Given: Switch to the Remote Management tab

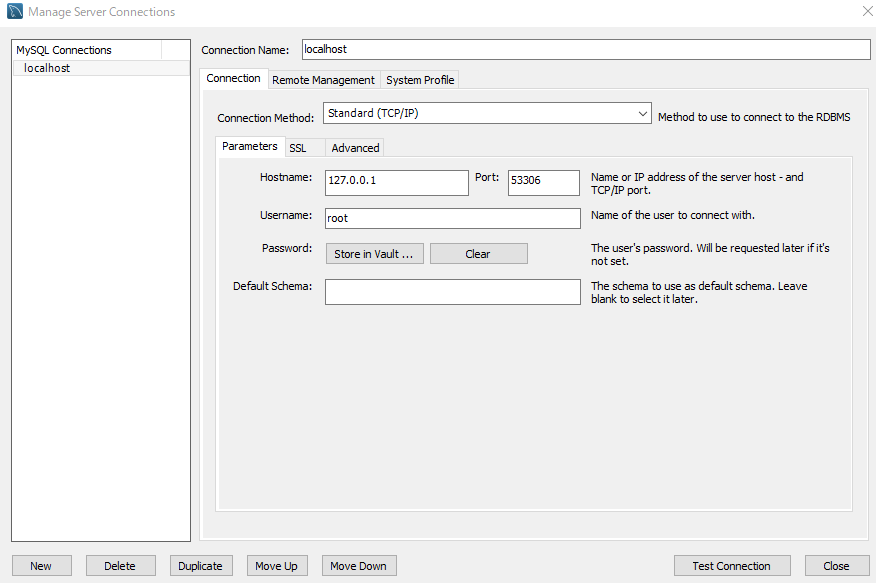Looking at the screenshot, I should pos(321,80).
